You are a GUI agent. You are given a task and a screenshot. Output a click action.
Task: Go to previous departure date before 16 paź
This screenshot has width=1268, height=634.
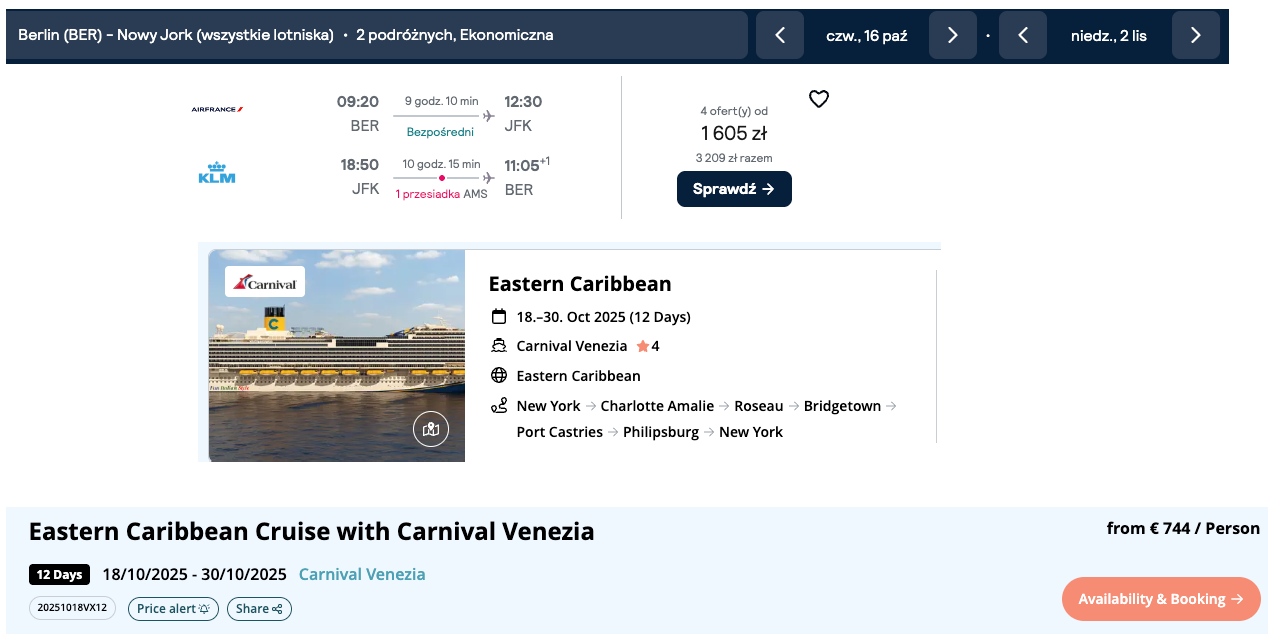coord(780,36)
